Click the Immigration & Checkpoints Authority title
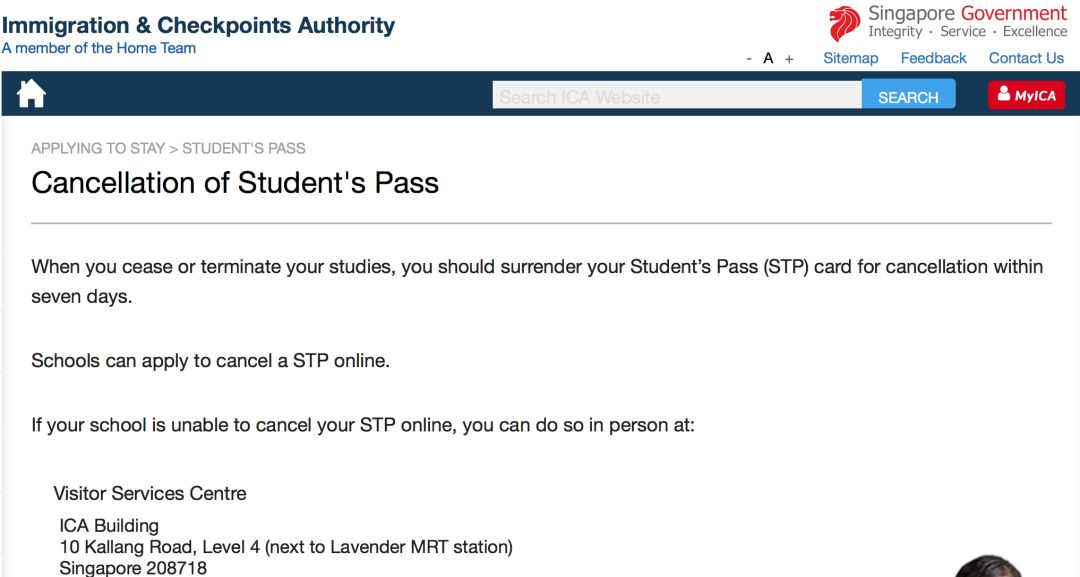1080x577 pixels. (x=198, y=25)
